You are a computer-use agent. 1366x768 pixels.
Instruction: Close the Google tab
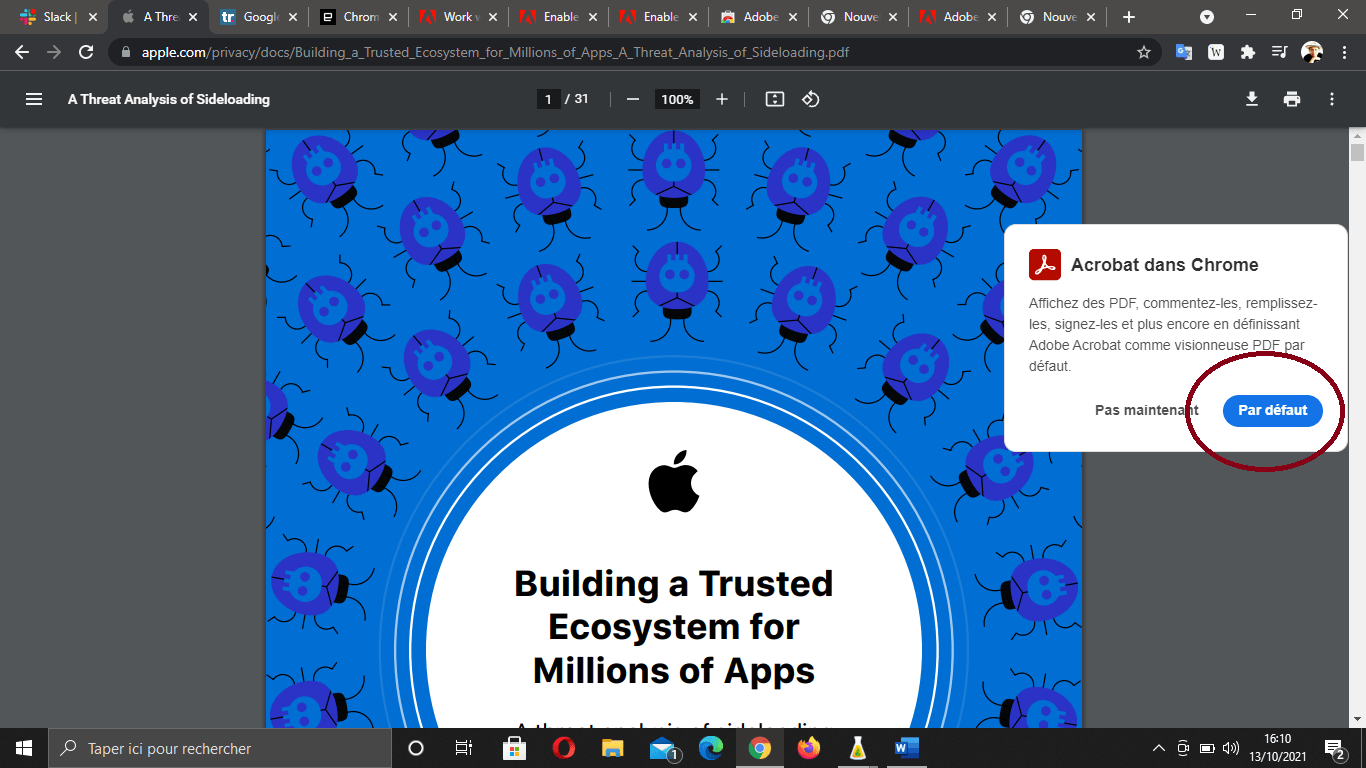(293, 17)
